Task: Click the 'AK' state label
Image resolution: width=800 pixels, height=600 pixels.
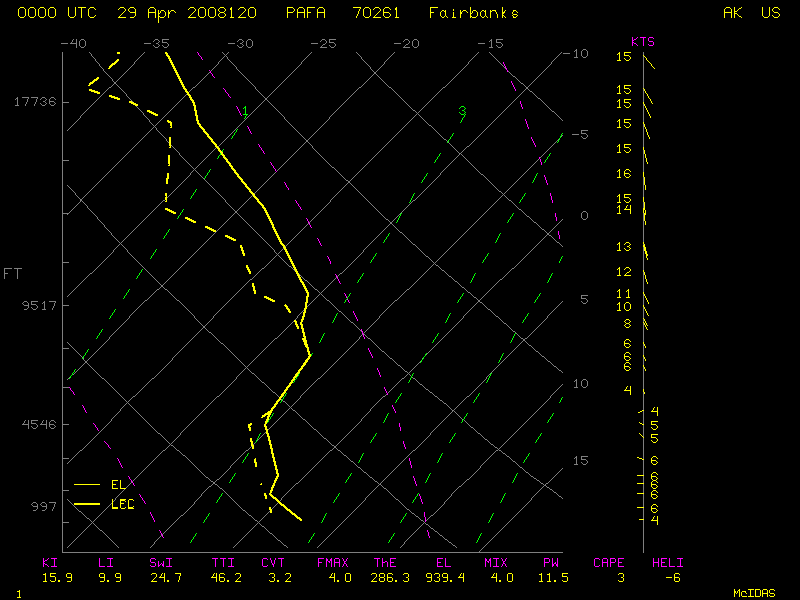Action: (x=733, y=13)
